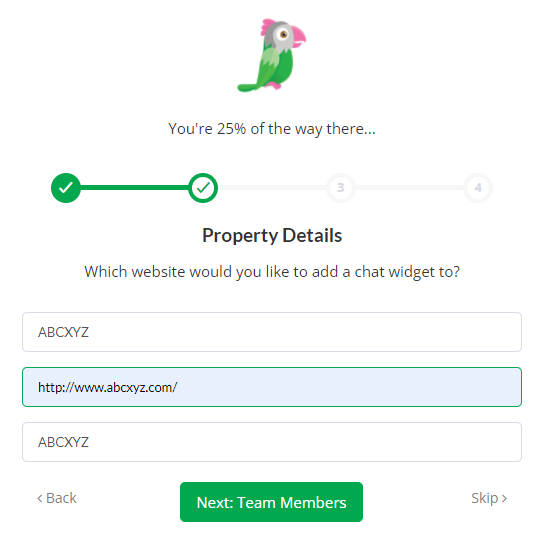This screenshot has width=550, height=550.
Task: Click the left chevron beside Back
Action: [x=40, y=498]
